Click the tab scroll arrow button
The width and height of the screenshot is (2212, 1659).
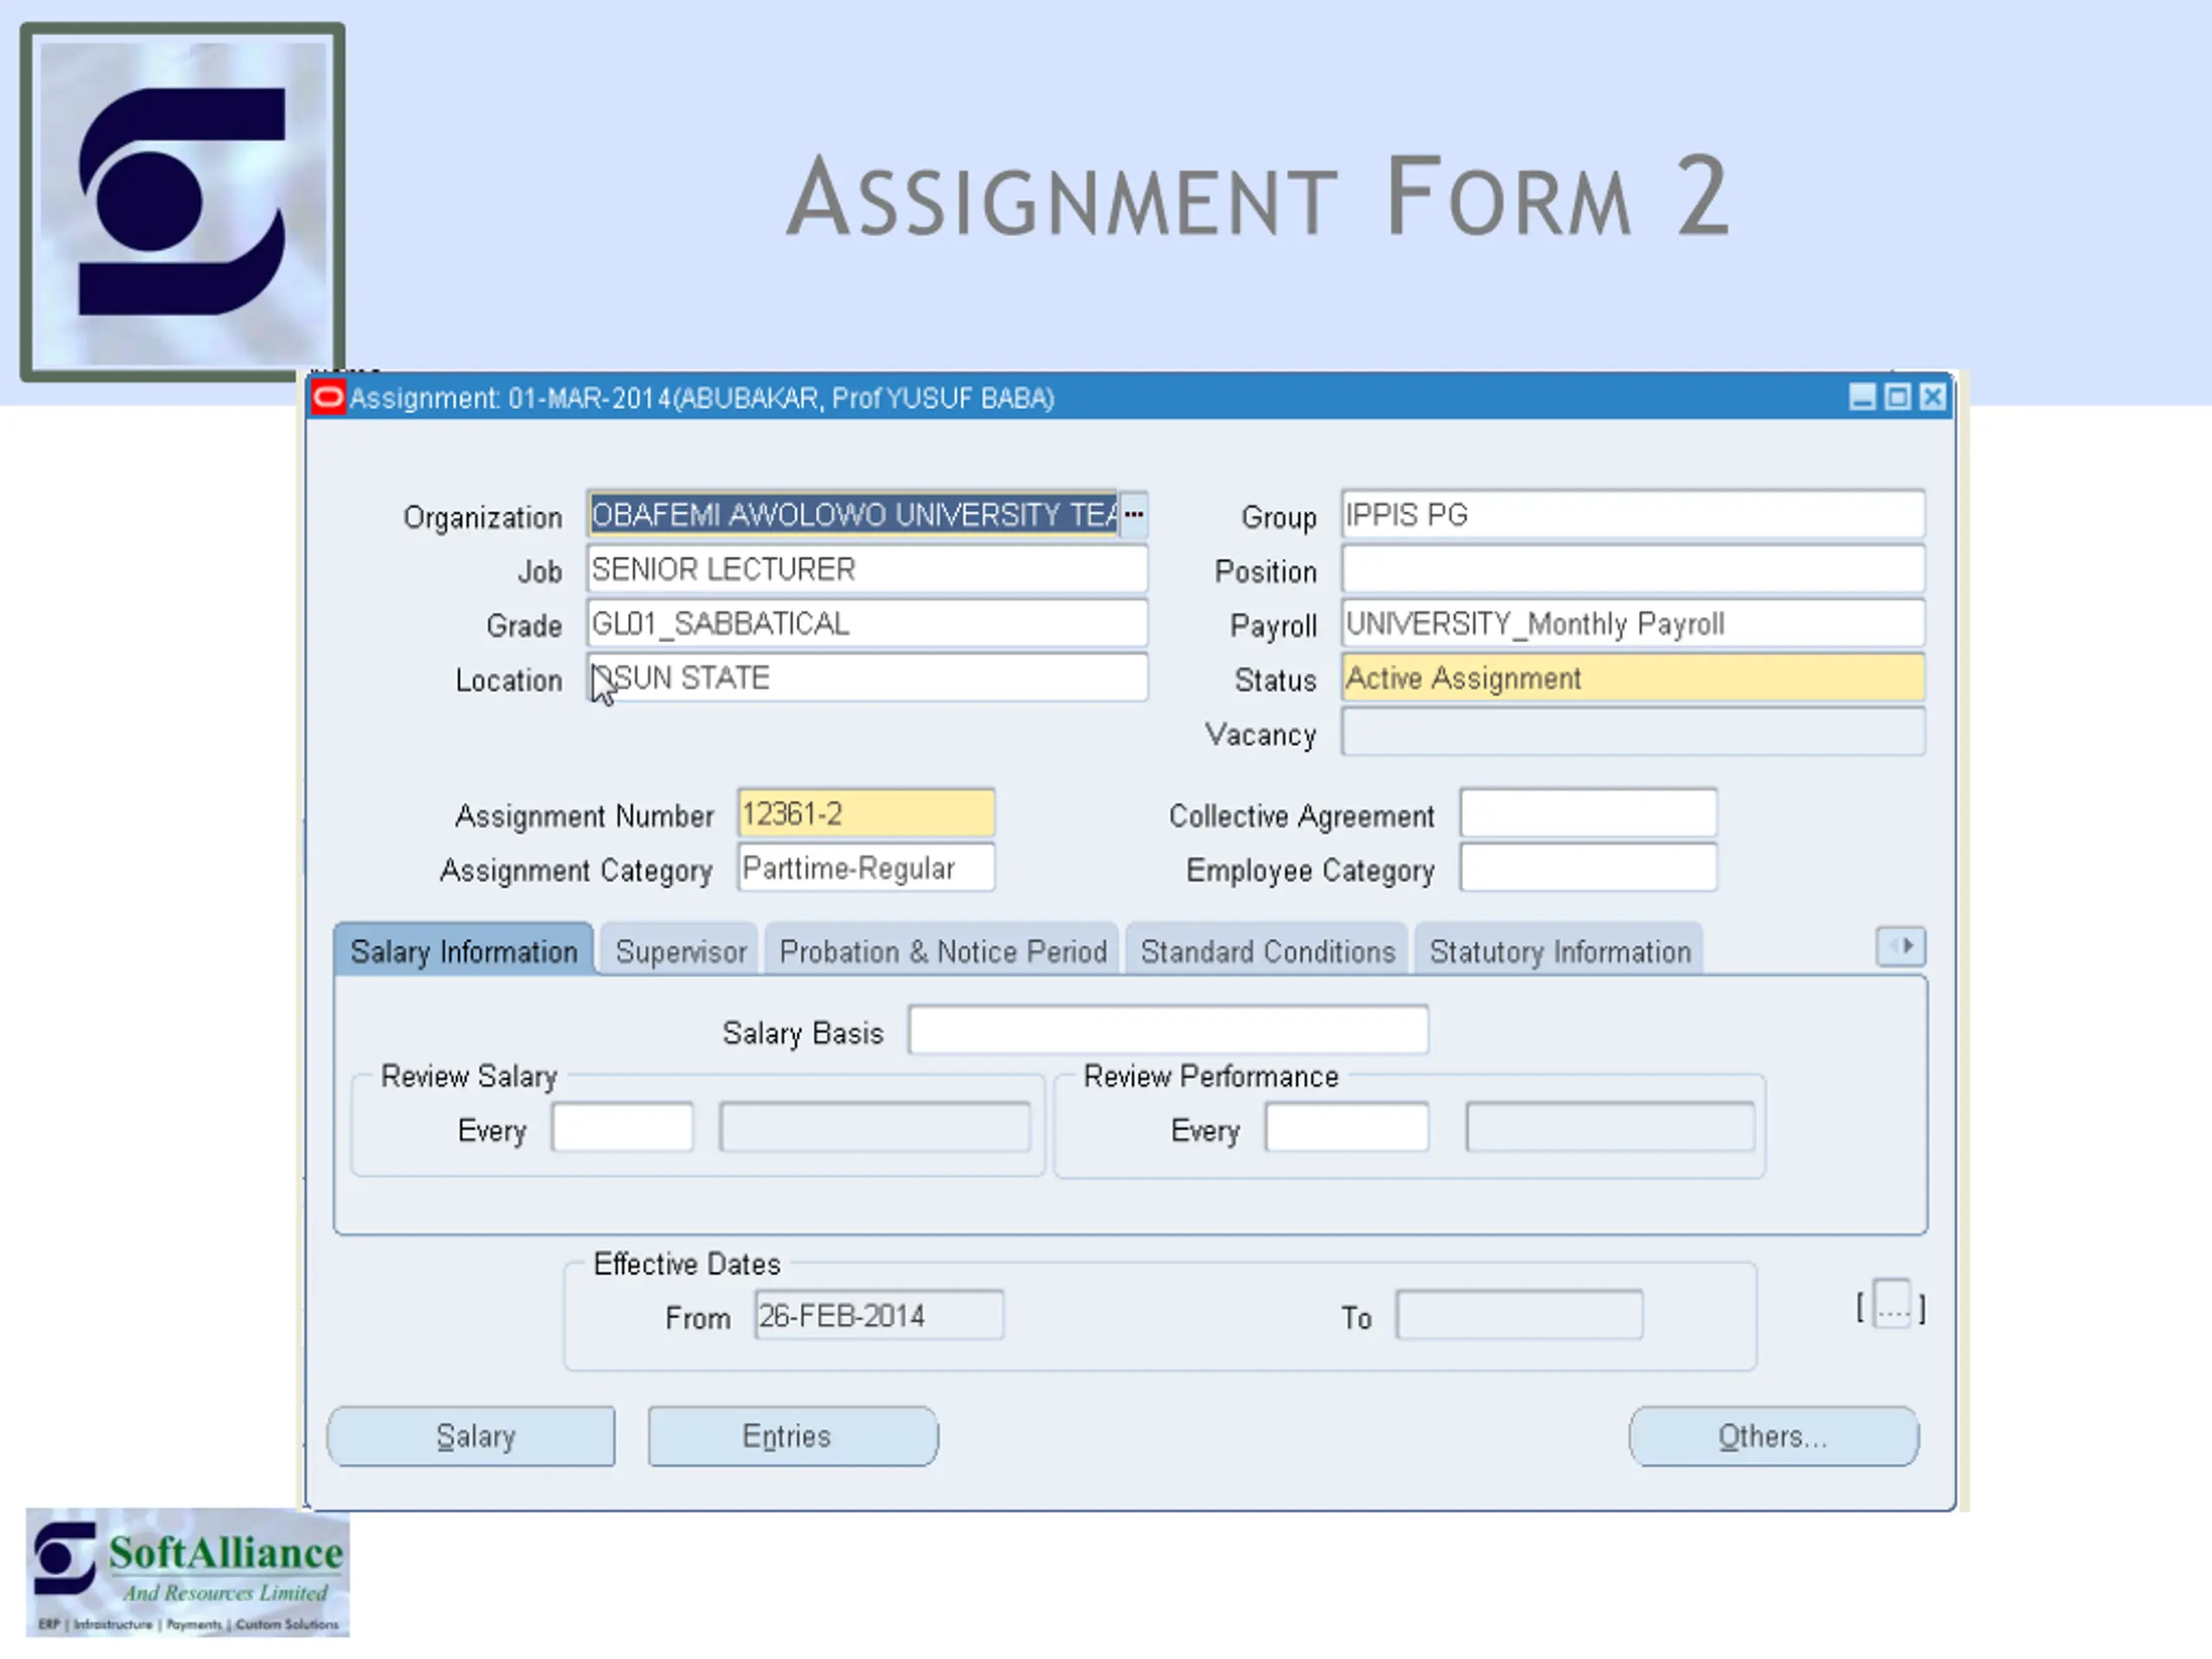click(x=1900, y=946)
